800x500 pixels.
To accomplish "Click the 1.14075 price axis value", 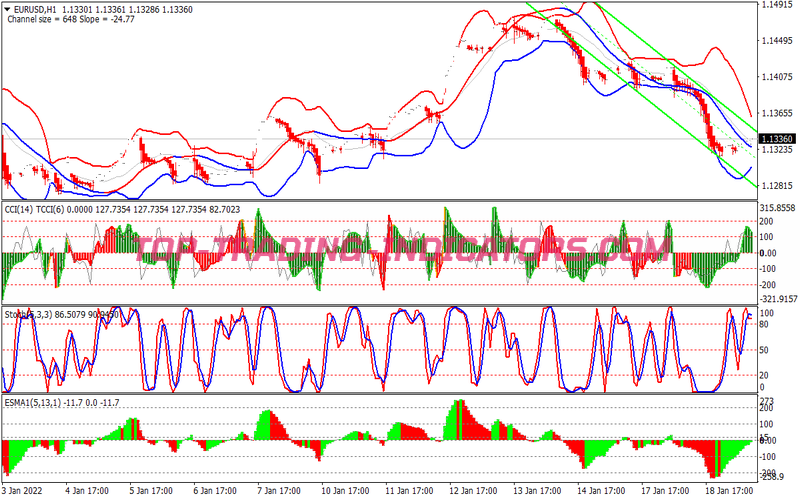I will tap(777, 77).
